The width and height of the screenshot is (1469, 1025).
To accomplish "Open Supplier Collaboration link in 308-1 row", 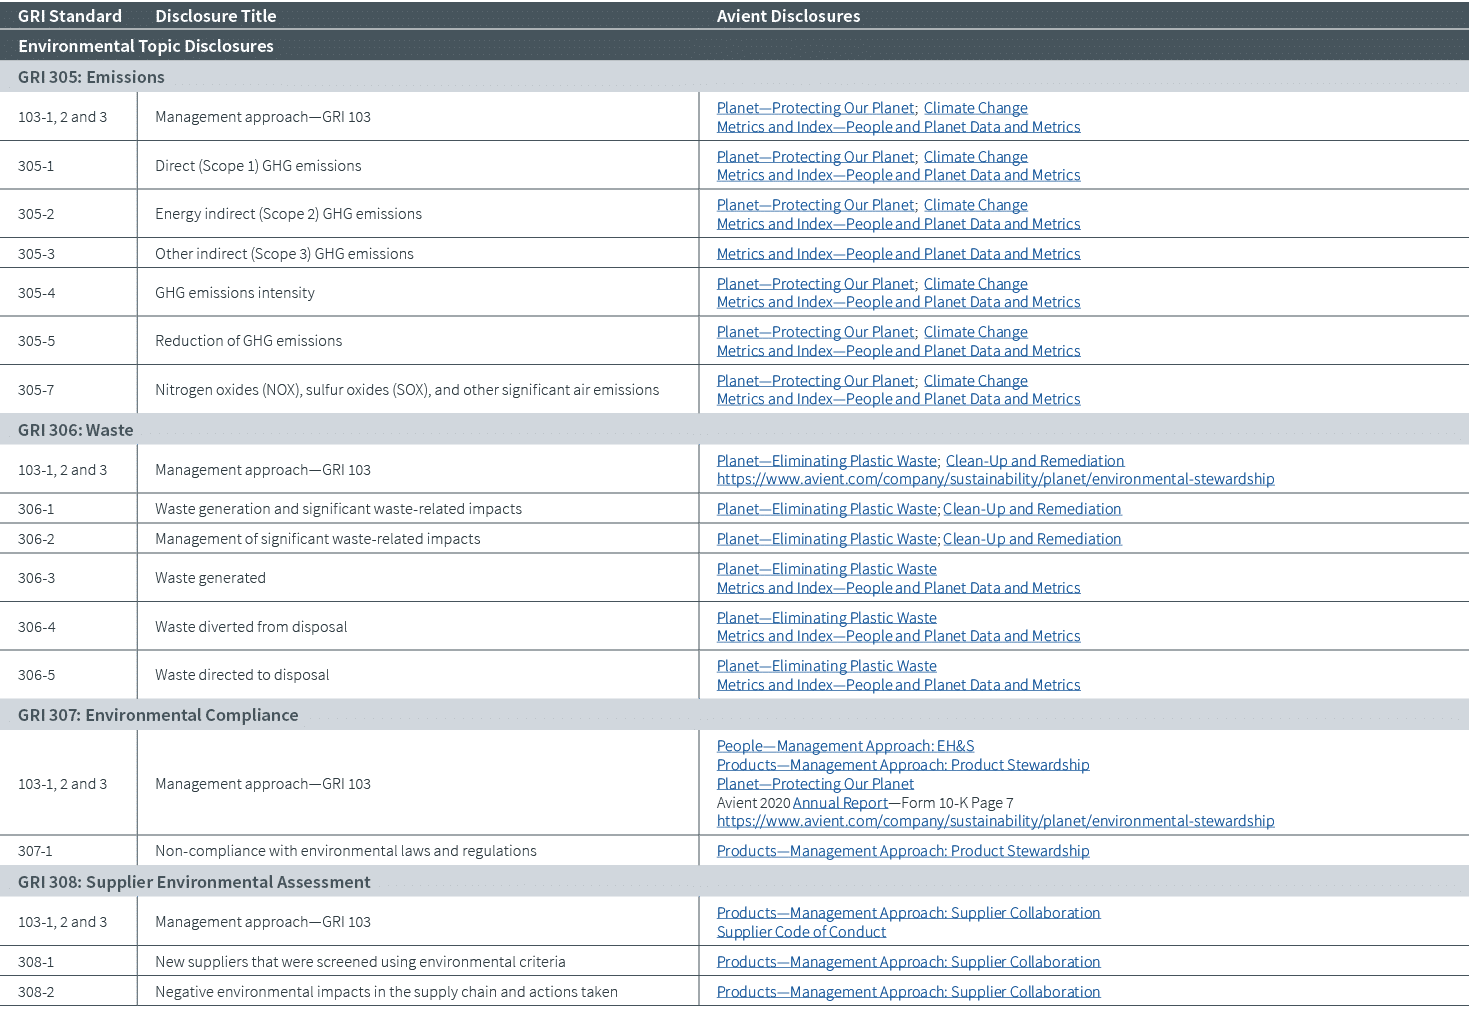I will 908,962.
